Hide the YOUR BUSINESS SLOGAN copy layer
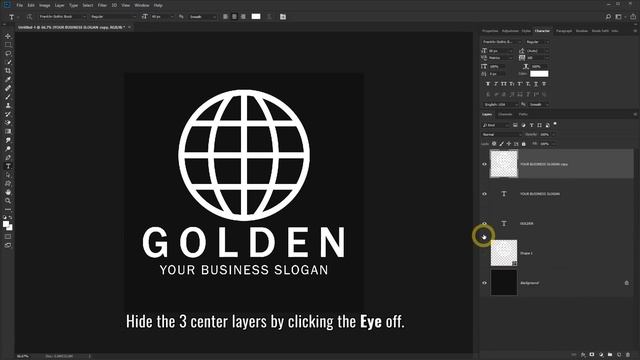 (484, 164)
